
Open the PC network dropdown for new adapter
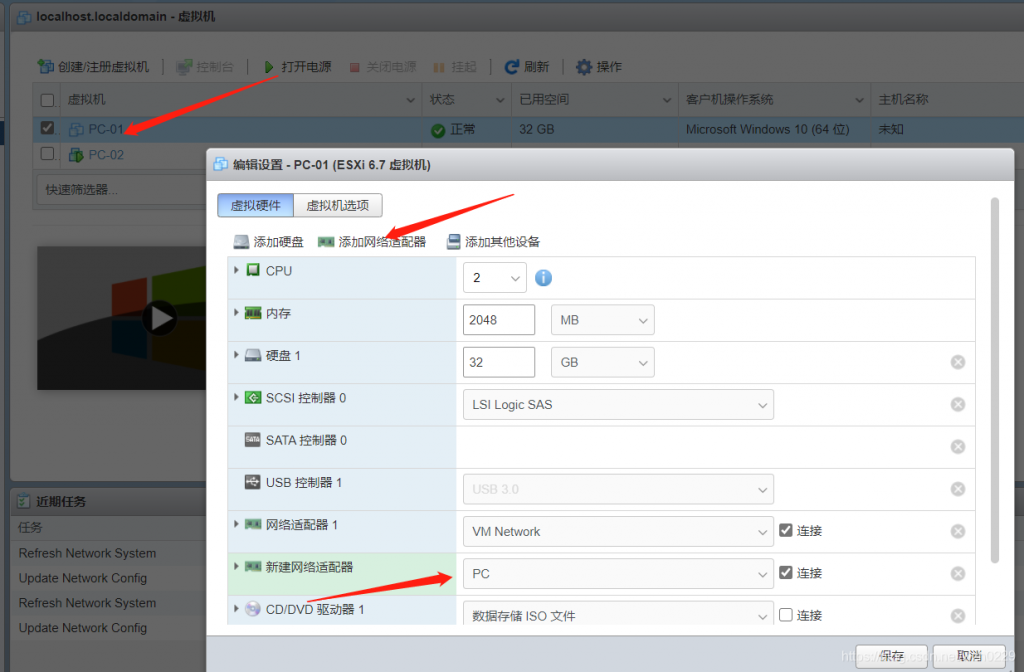coord(618,573)
